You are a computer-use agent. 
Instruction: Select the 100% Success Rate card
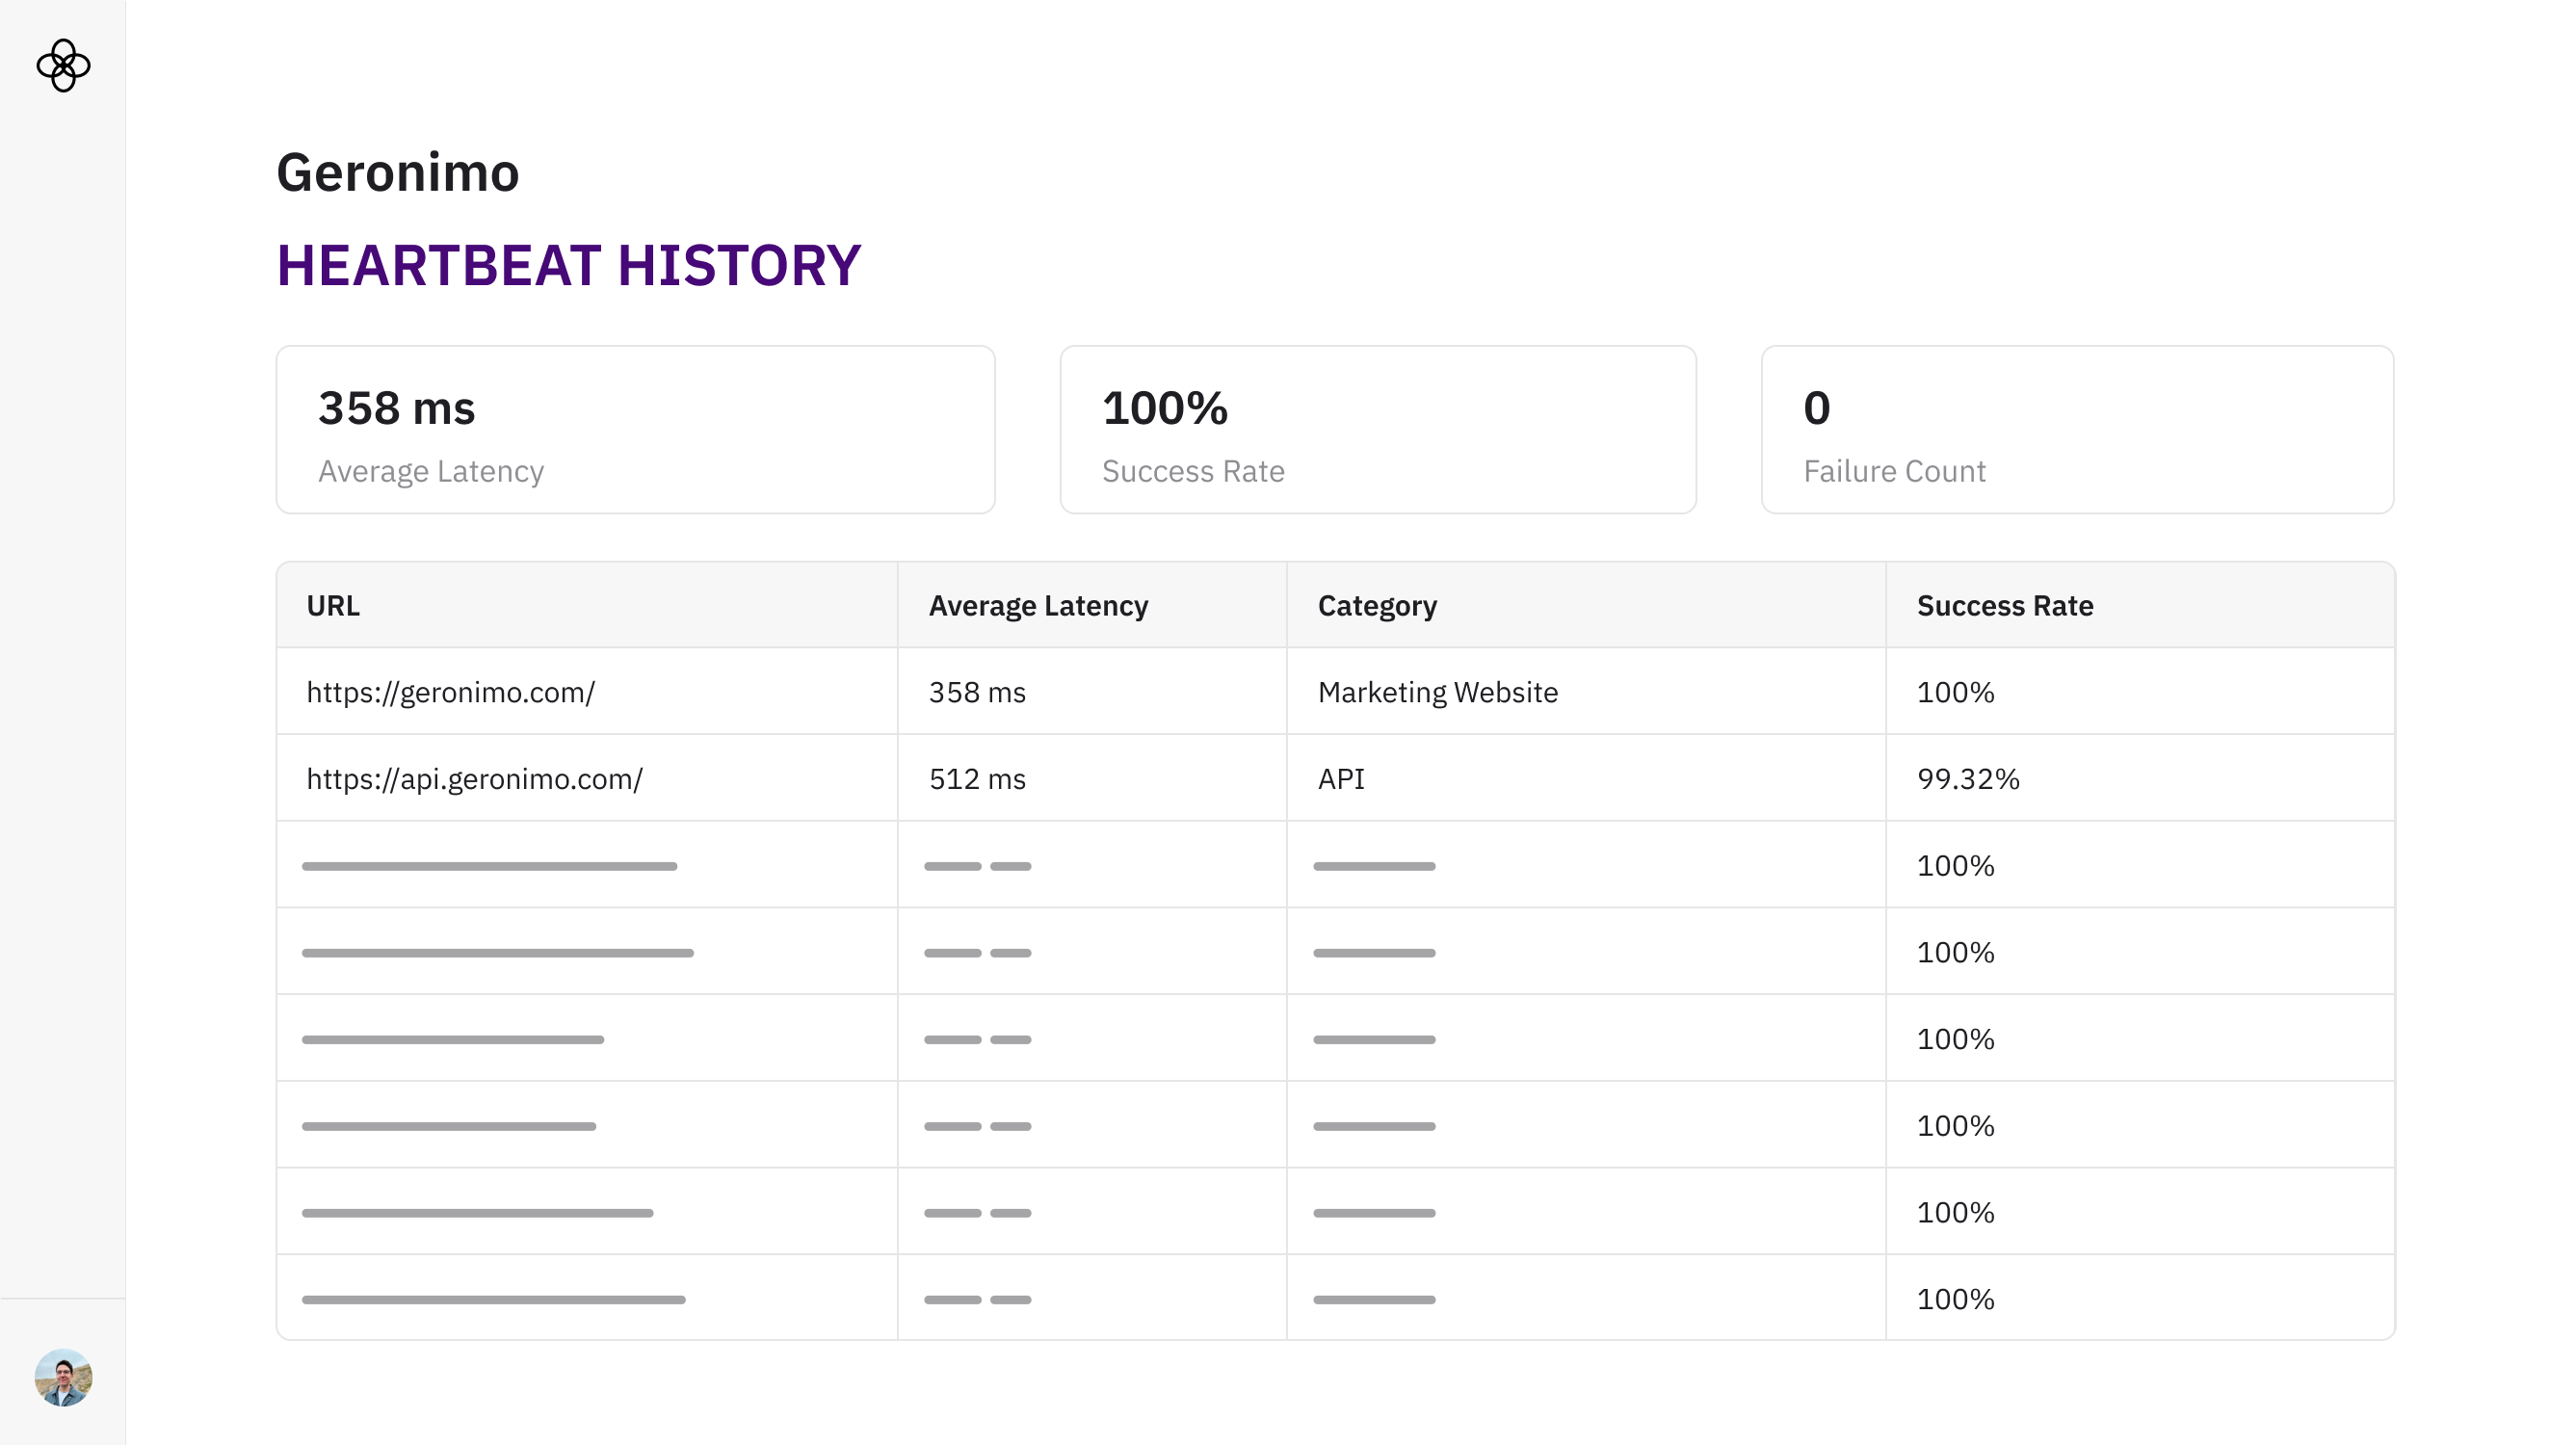coord(1377,430)
